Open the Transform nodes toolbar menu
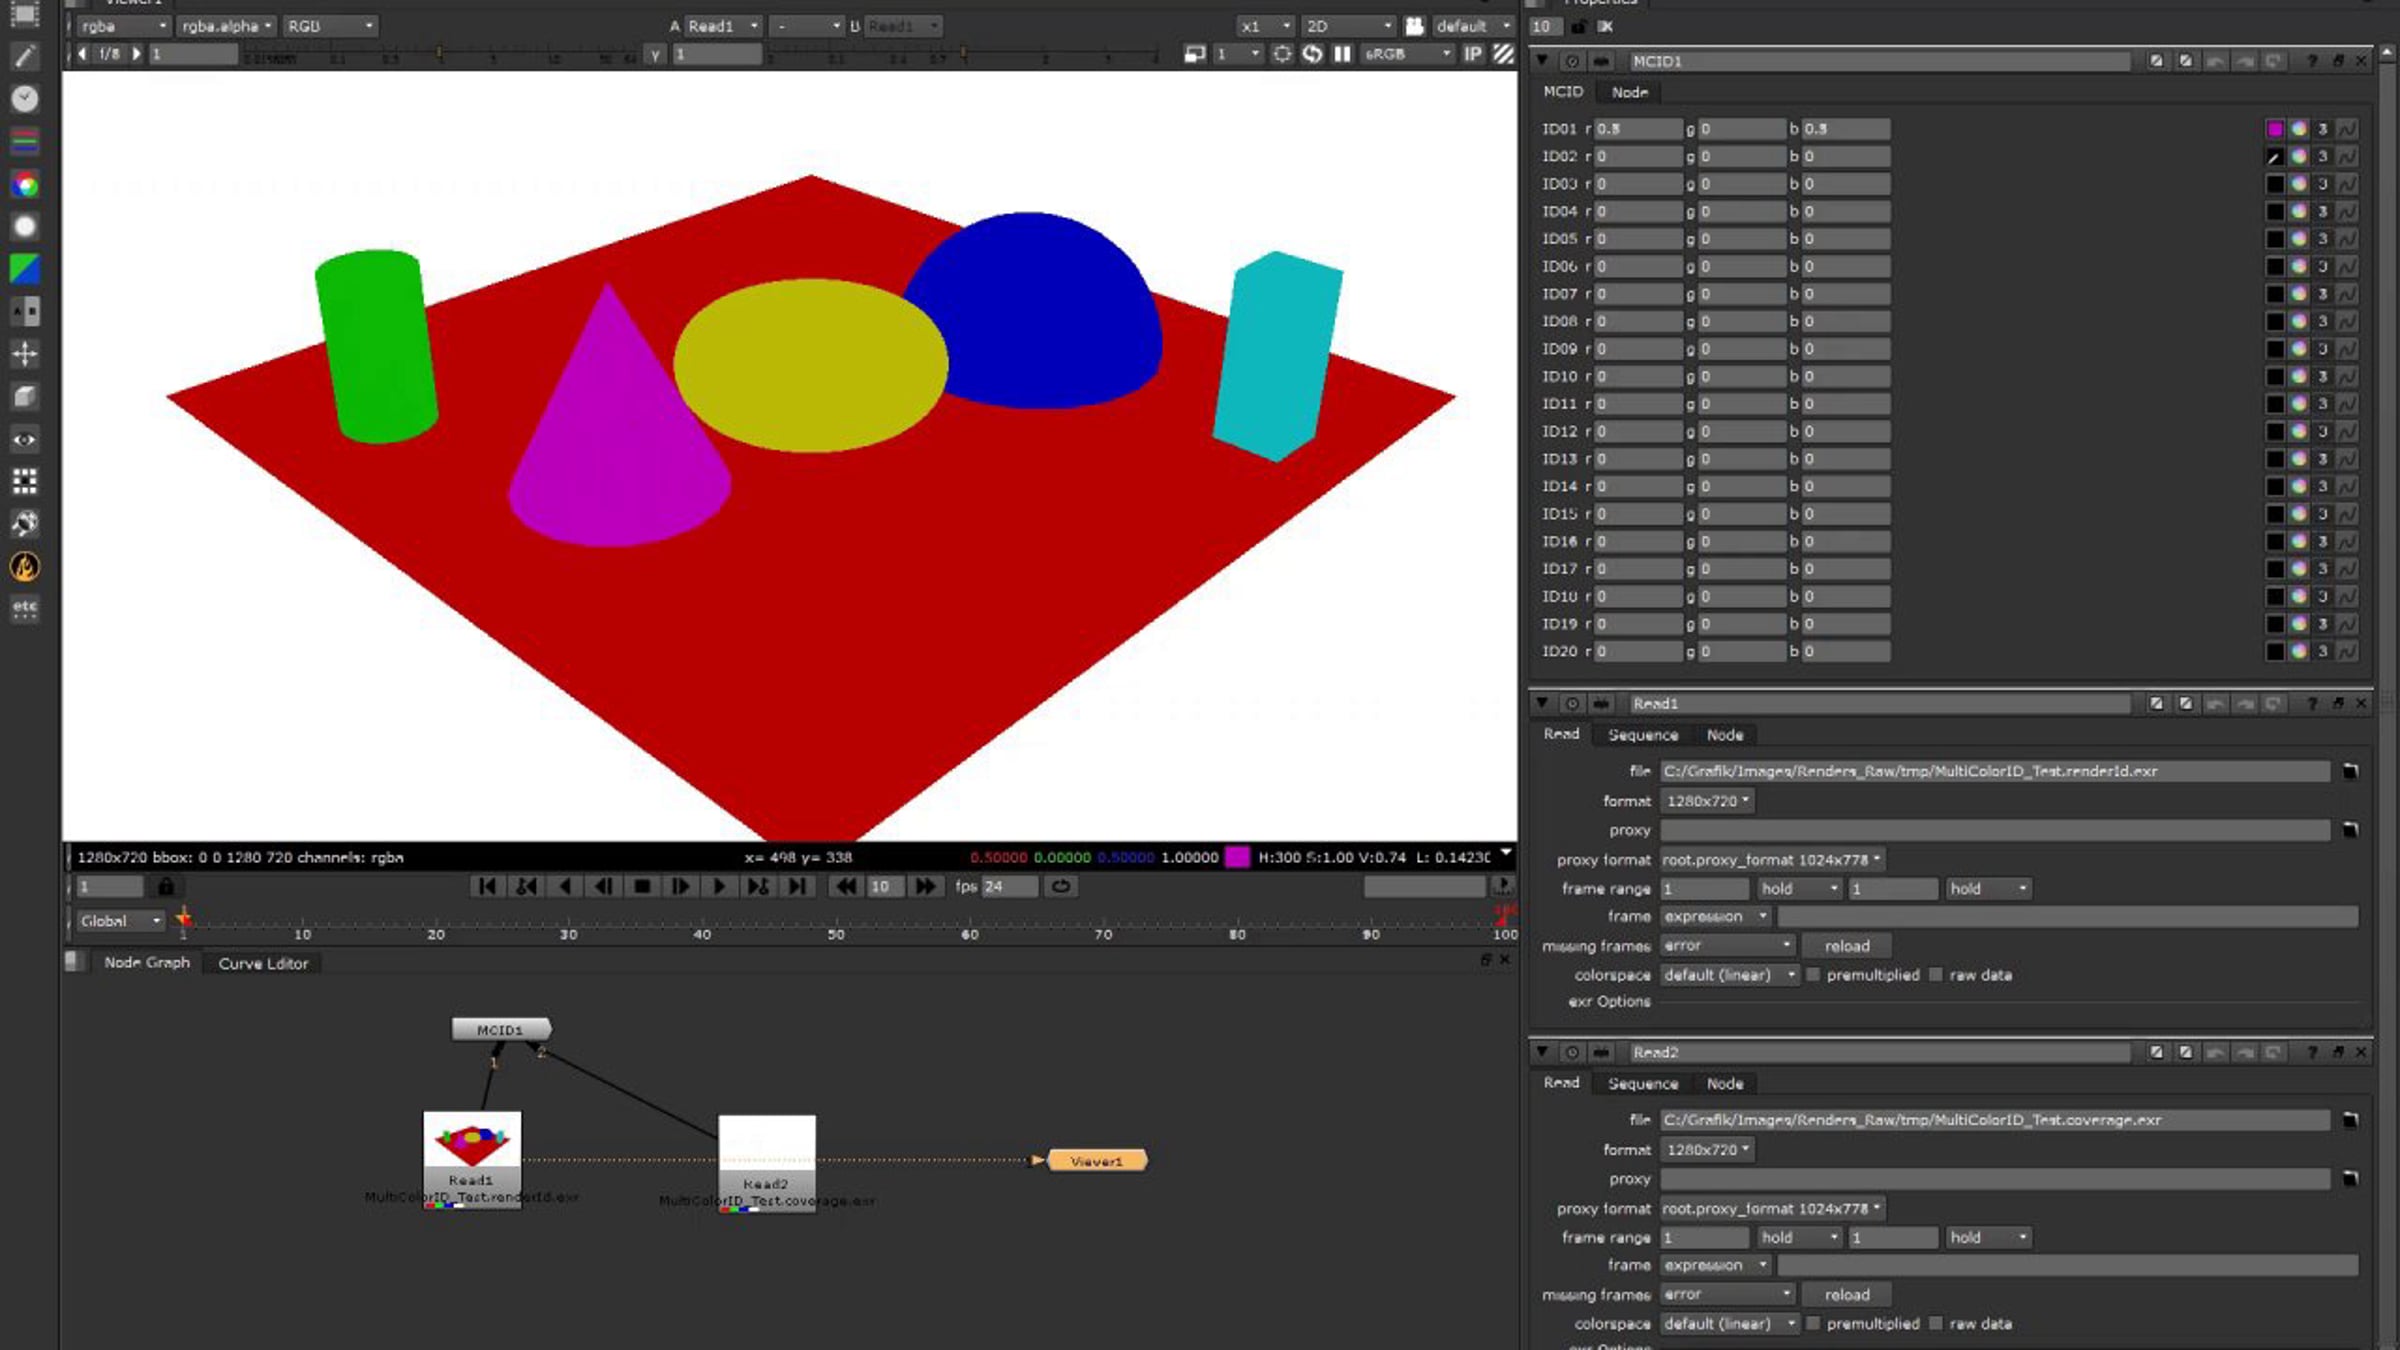The width and height of the screenshot is (2400, 1350). [x=25, y=354]
